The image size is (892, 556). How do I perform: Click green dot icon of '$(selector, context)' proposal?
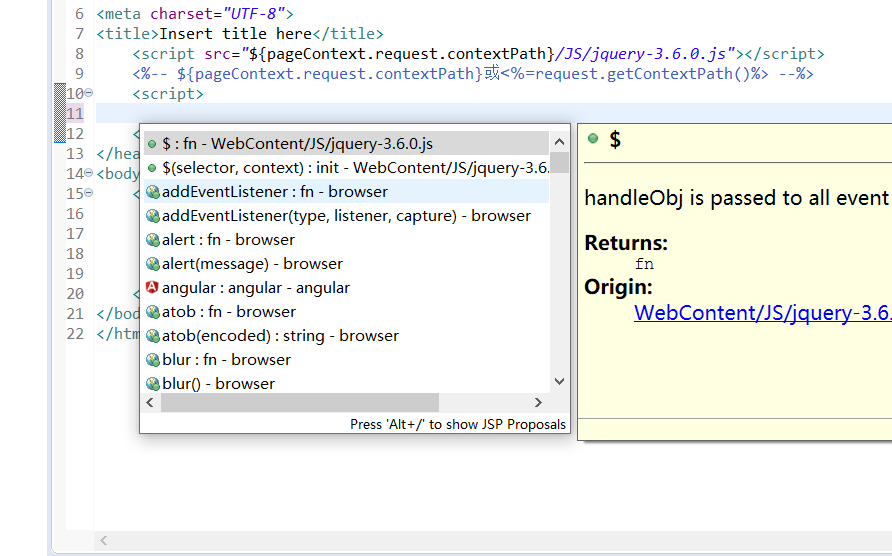click(x=152, y=168)
